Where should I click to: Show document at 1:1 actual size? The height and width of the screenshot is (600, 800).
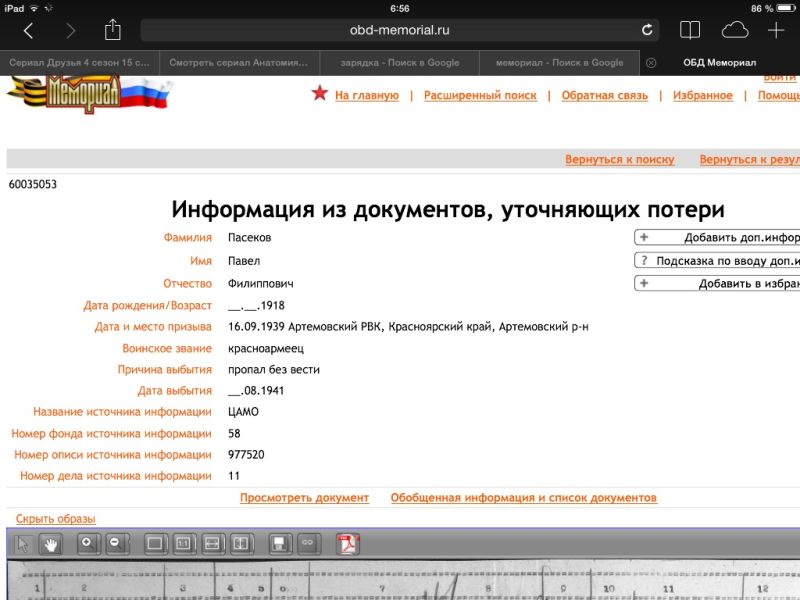(184, 543)
